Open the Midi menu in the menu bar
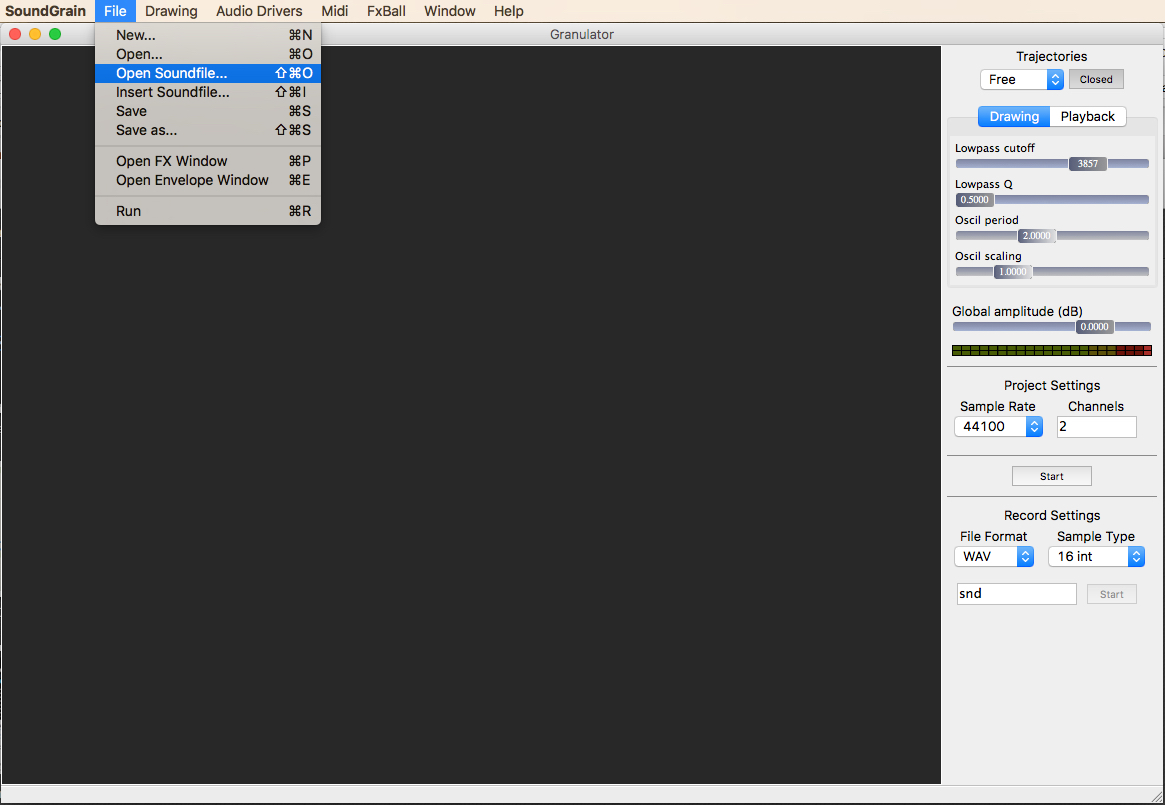1165x805 pixels. click(x=334, y=11)
